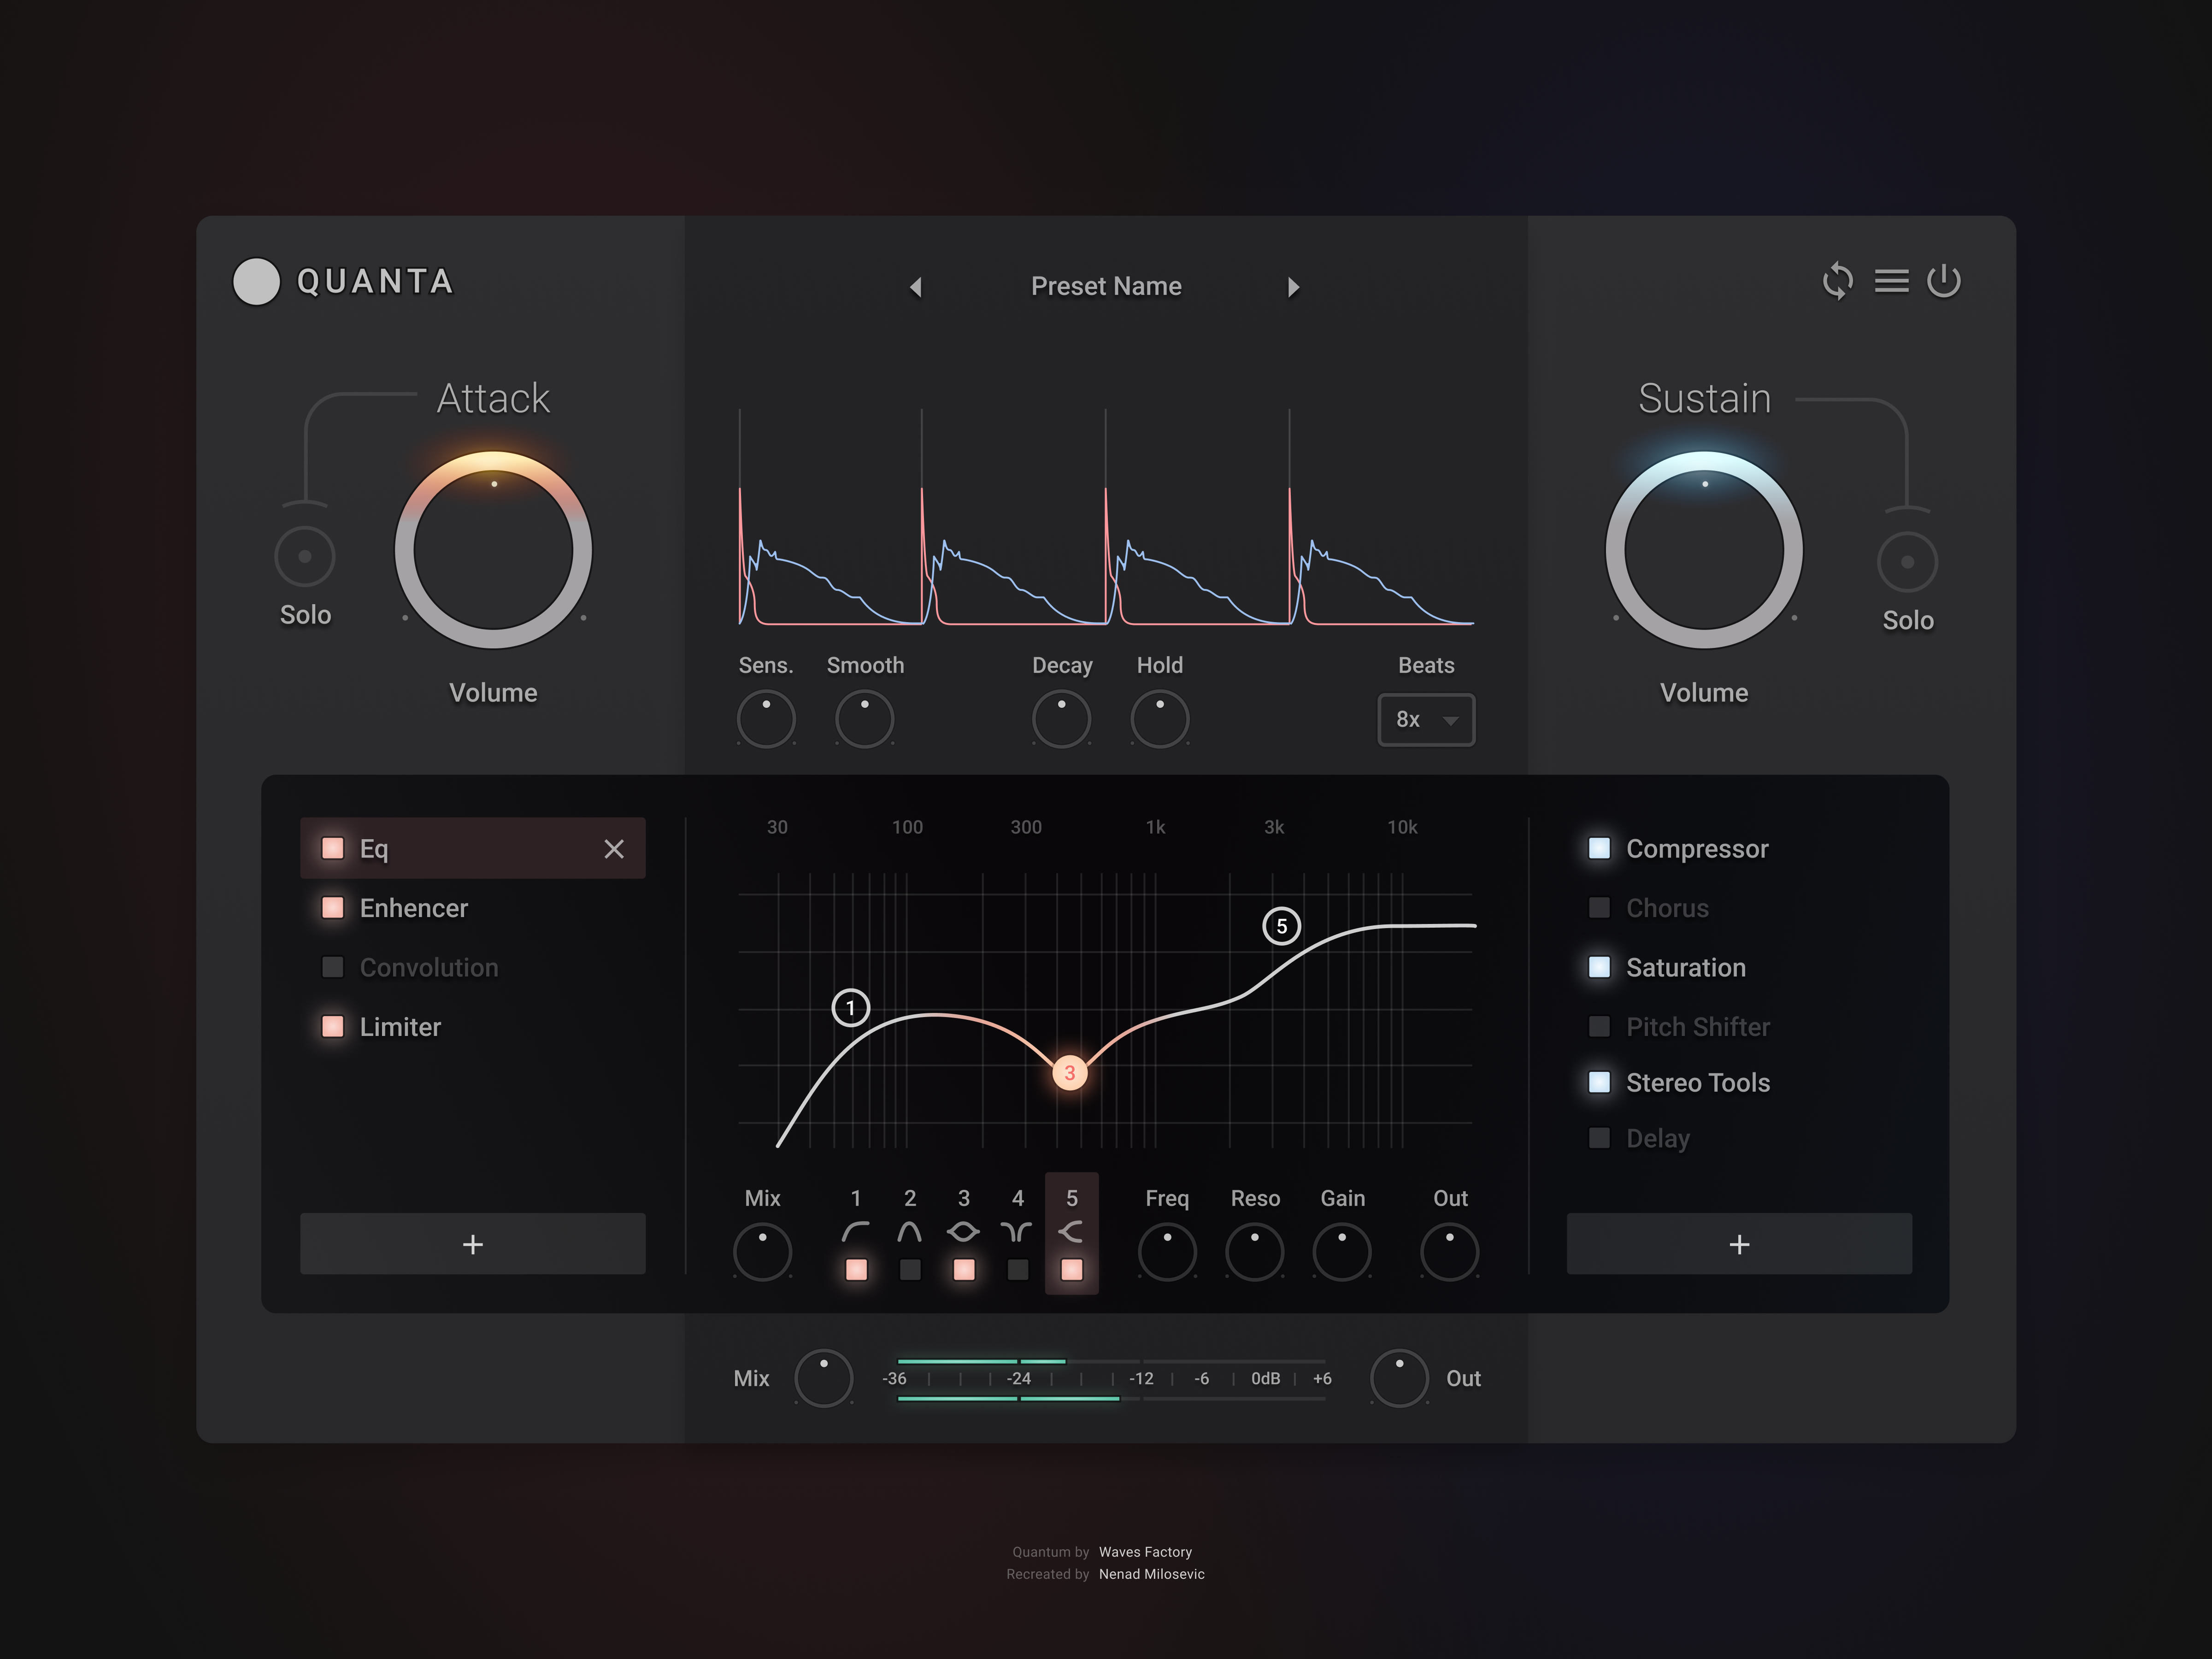Click the refresh/sync icon in top right

1838,282
